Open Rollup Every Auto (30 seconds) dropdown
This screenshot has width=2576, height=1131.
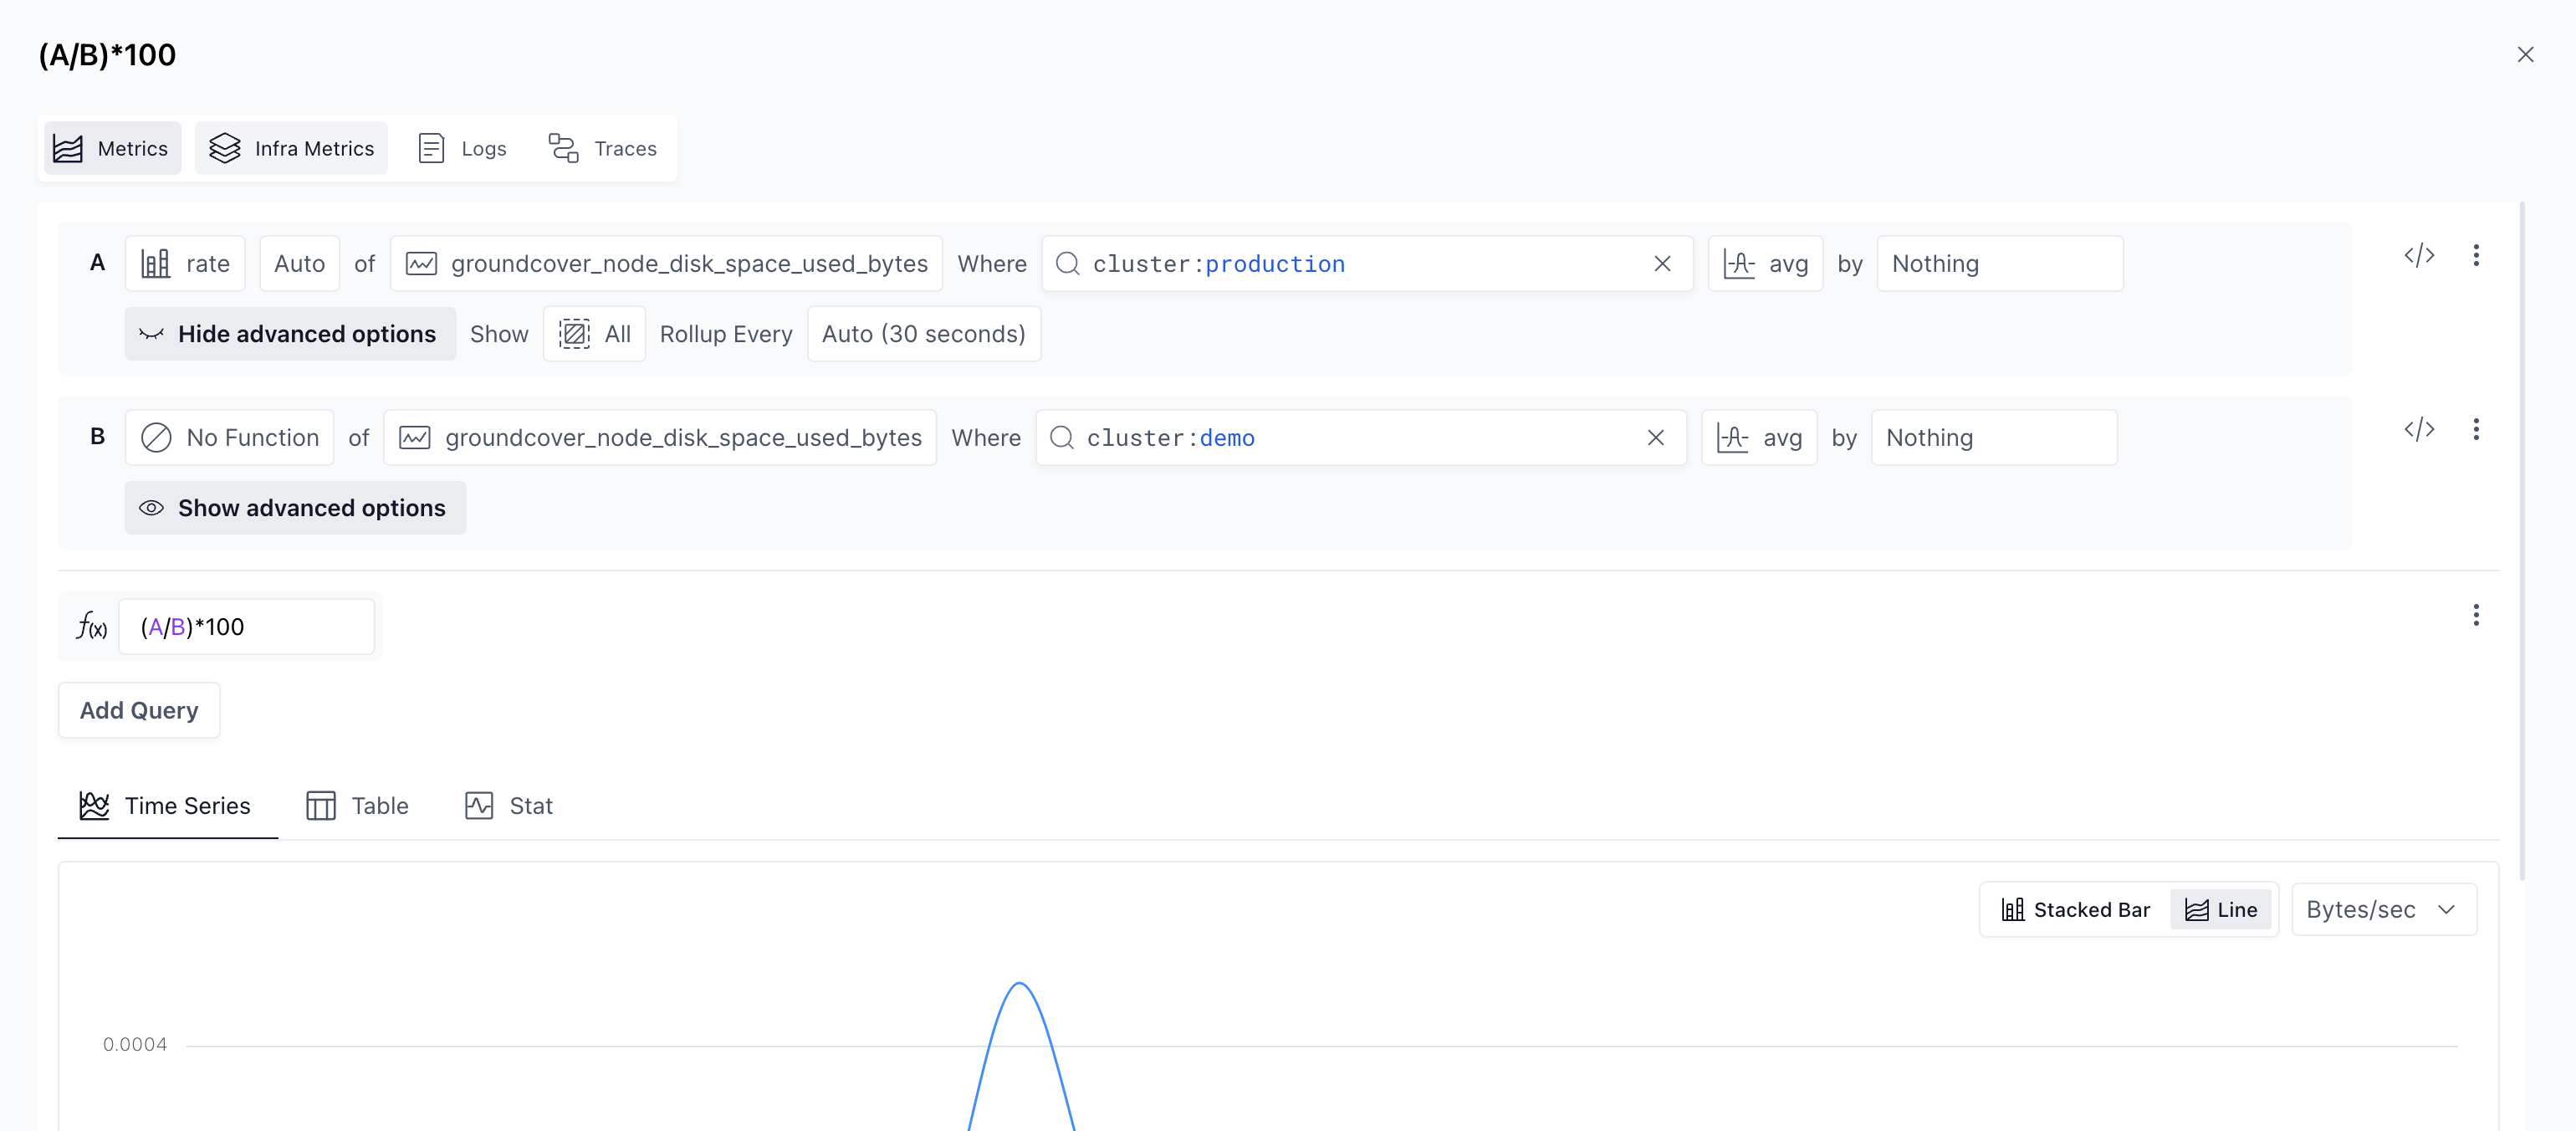click(923, 334)
